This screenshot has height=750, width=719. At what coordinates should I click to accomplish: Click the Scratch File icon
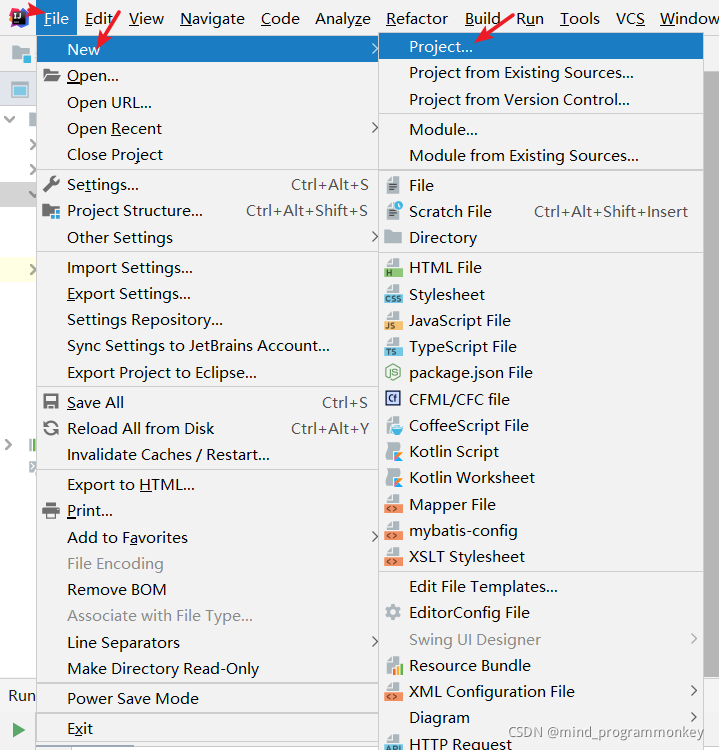394,211
